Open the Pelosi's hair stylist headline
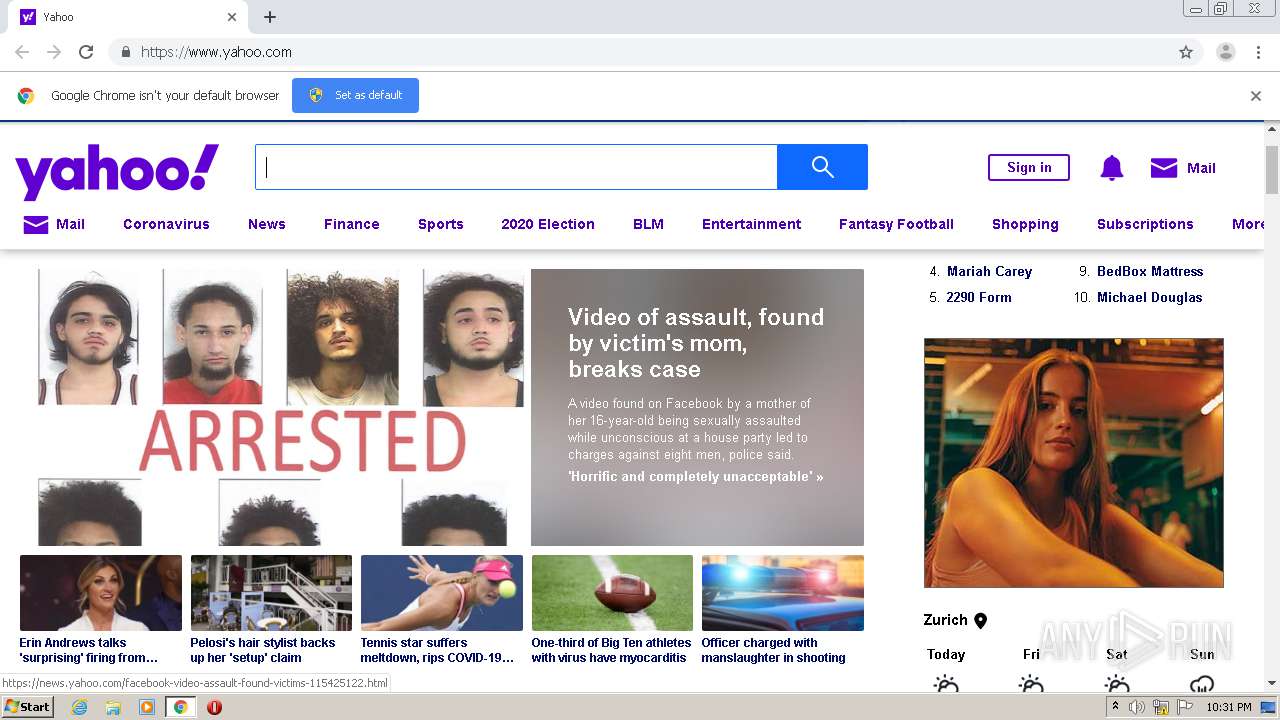Screen dimensions: 1280x720 pos(263,650)
